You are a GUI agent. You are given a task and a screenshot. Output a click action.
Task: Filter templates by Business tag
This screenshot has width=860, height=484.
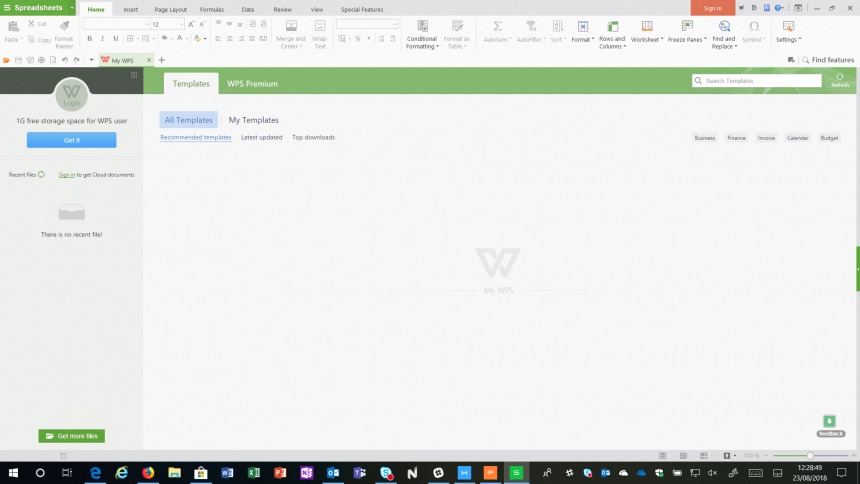[x=705, y=138]
